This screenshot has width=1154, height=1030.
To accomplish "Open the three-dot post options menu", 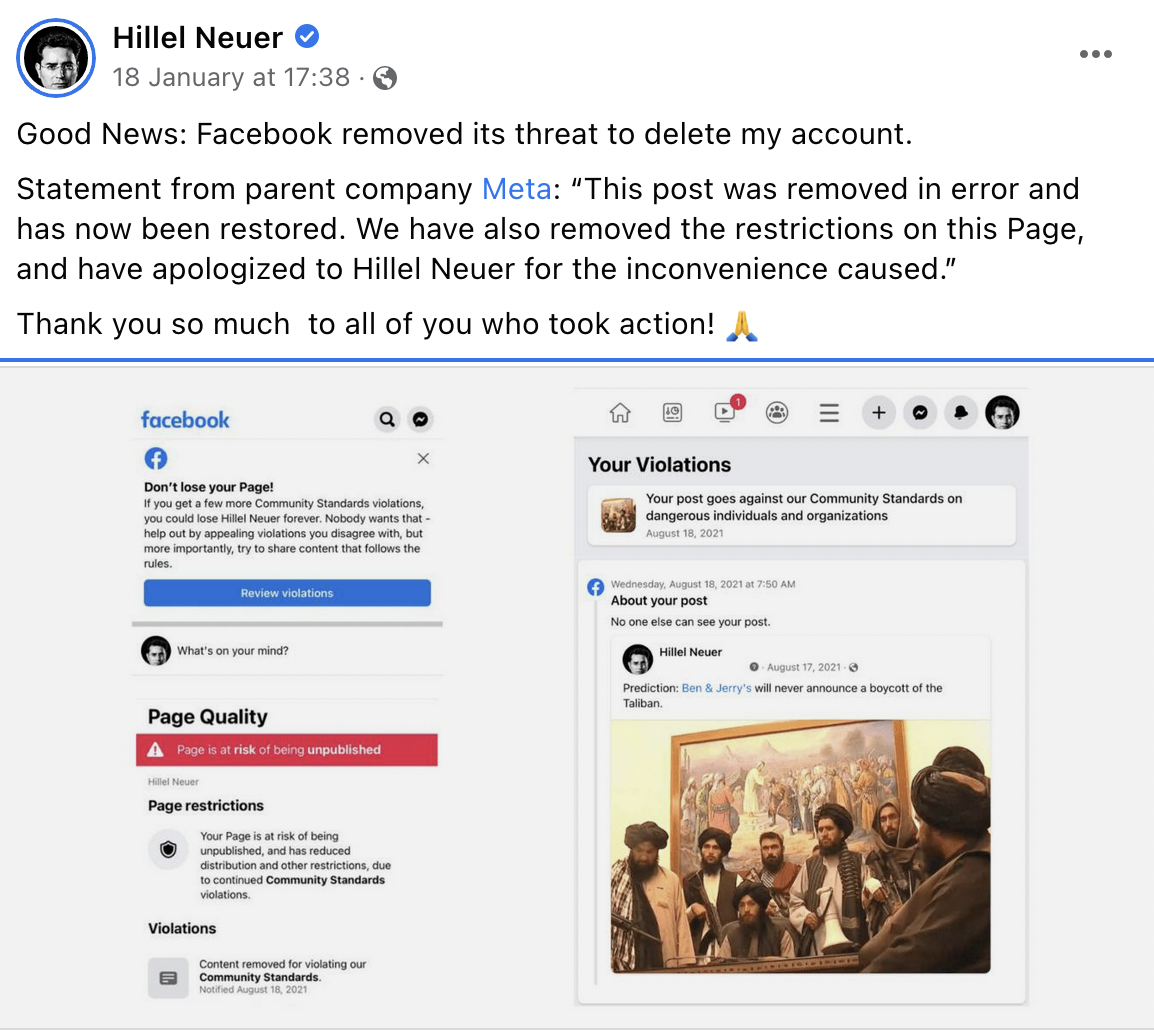I will click(x=1095, y=54).
